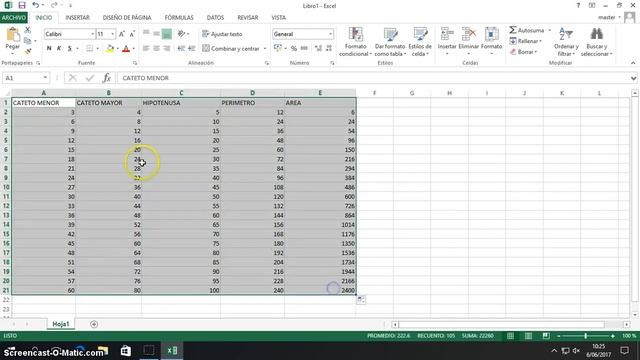Decrease font size with the small A
640x360 pixels.
pyautogui.click(x=132, y=34)
